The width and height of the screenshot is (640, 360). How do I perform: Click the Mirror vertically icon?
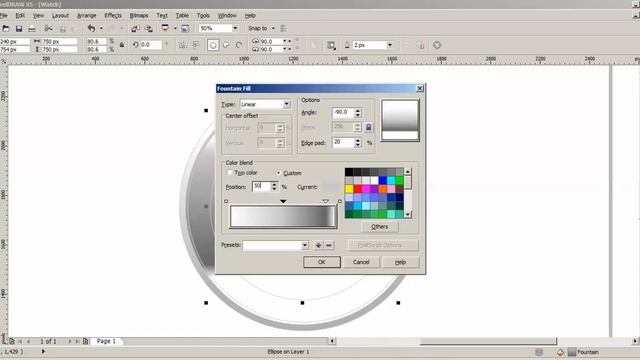click(x=196, y=45)
